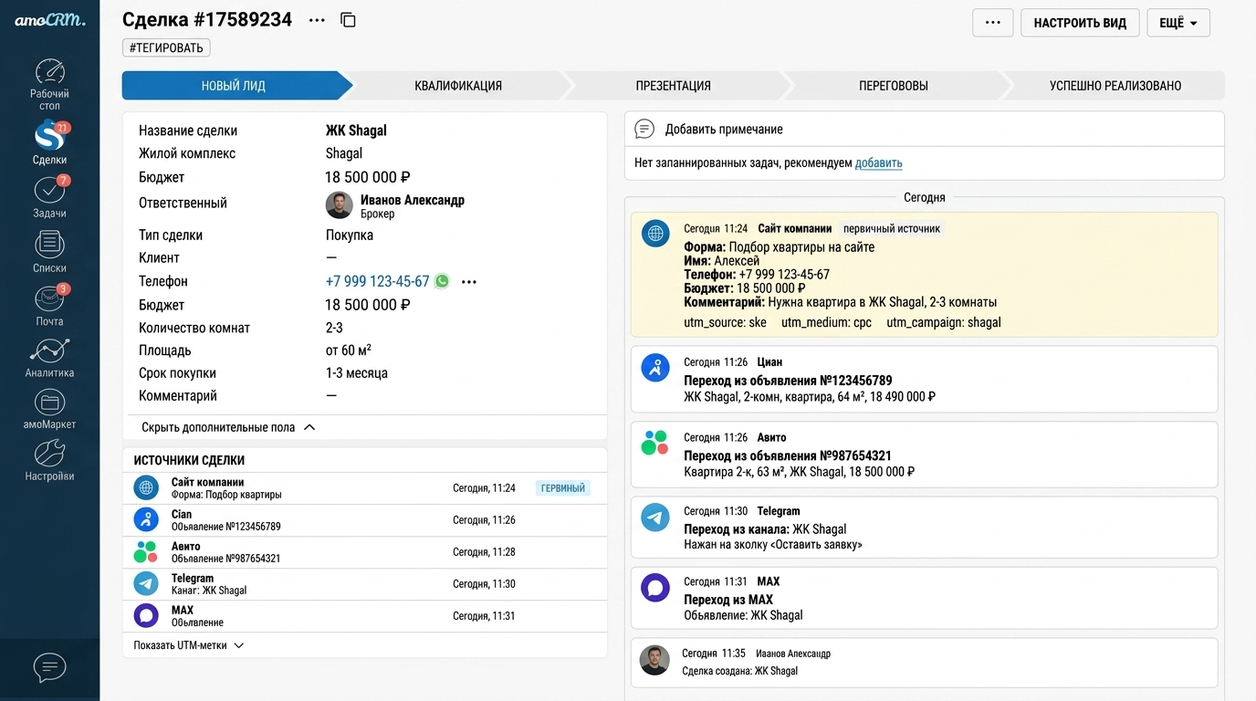Click ИСТОЧНИКИ СДЕЛКИ header

click(189, 461)
